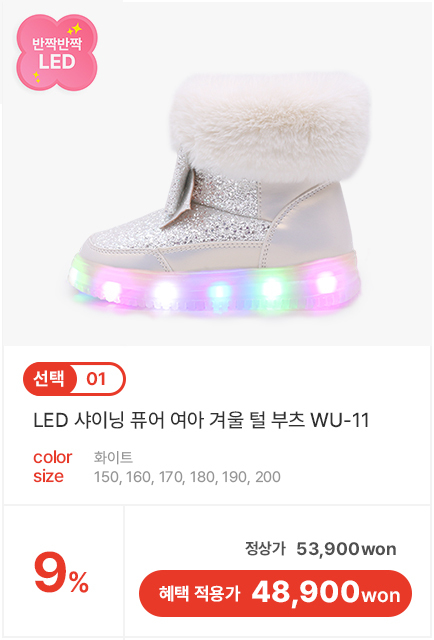Viewport: 434px width, 640px height.
Task: Click the WU-11 model code in title
Action: [x=340, y=420]
